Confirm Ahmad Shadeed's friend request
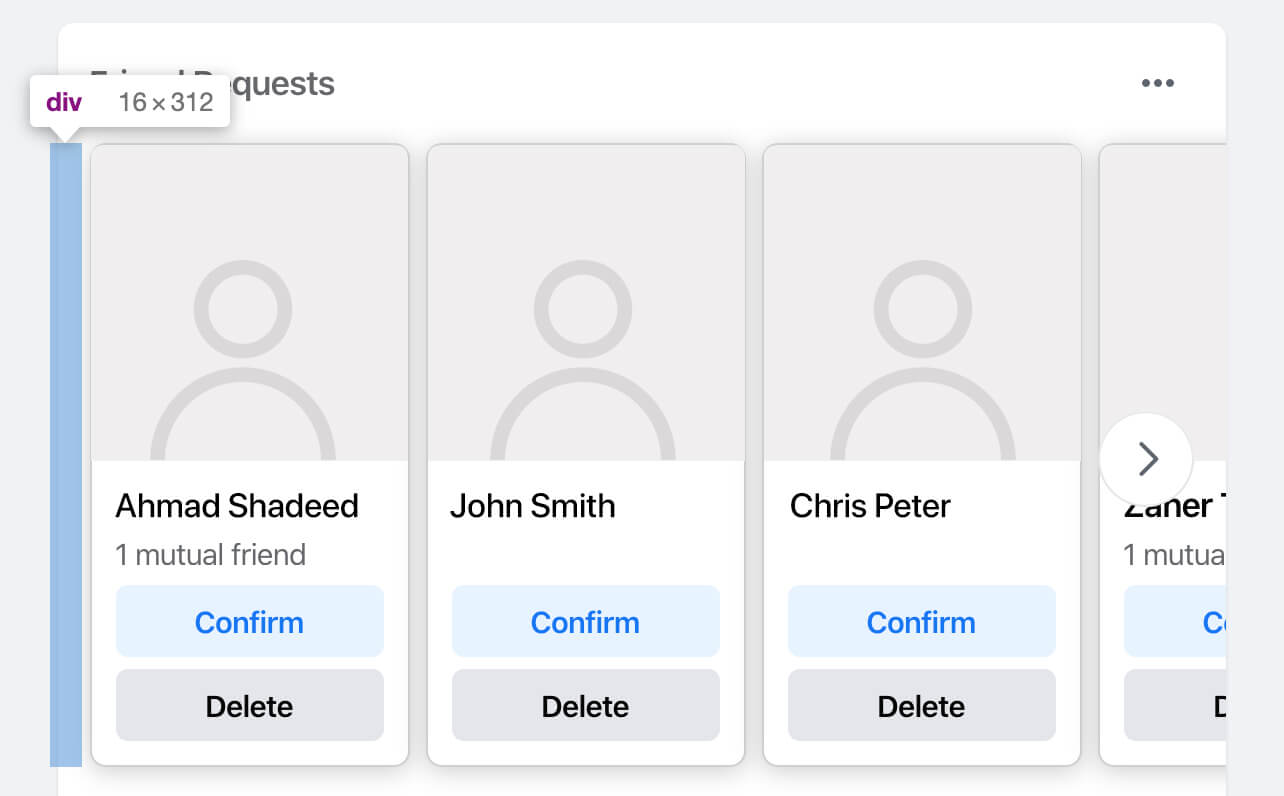 tap(249, 622)
